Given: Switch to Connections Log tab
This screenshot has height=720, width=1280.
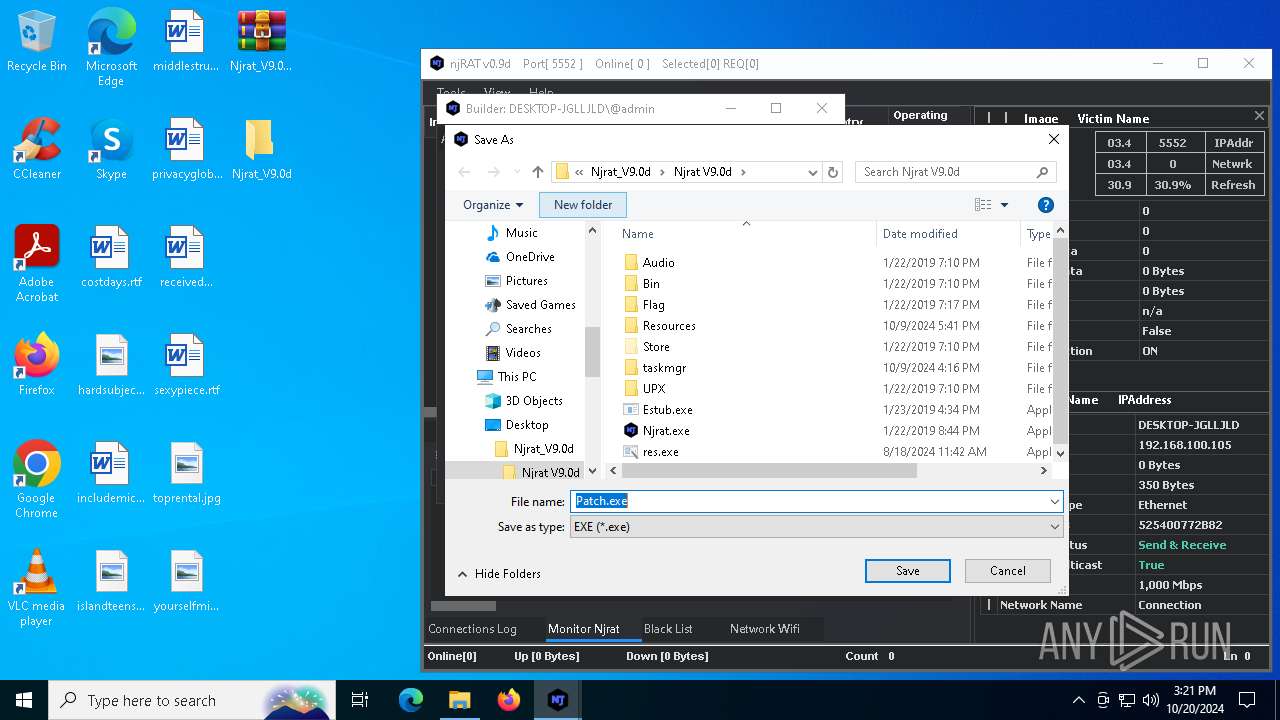Looking at the screenshot, I should [472, 629].
